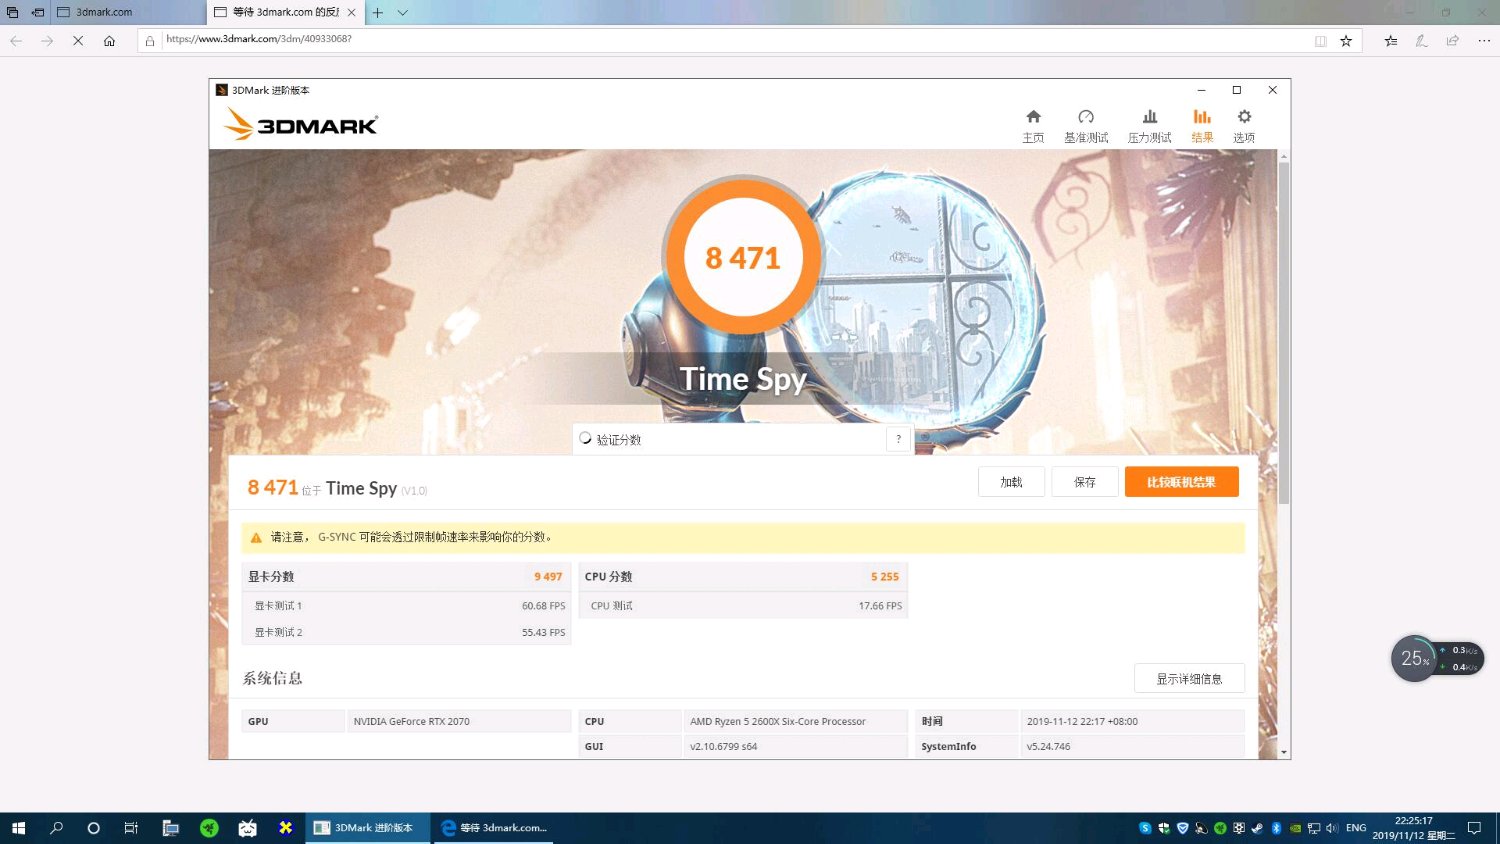Click the 显卡测试 2 result row
The width and height of the screenshot is (1500, 844).
click(x=406, y=633)
